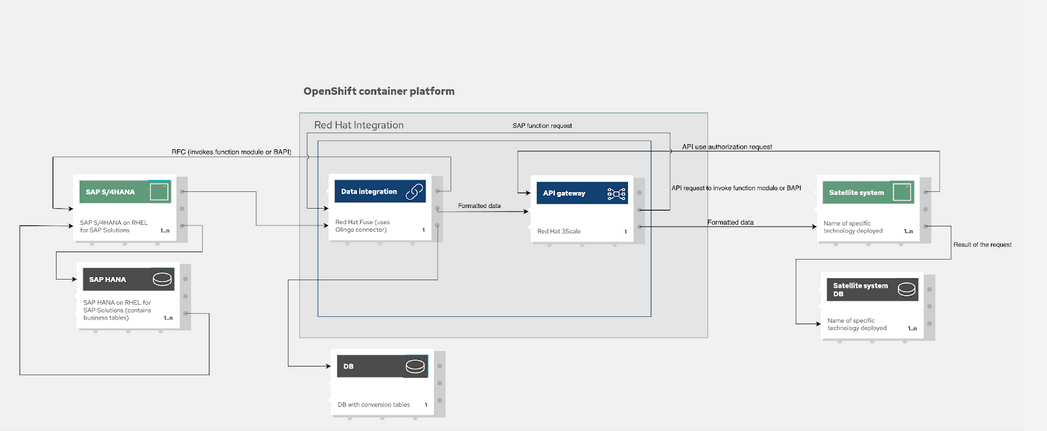Click the OpenShift container platform heading
1047x431 pixels.
point(379,91)
